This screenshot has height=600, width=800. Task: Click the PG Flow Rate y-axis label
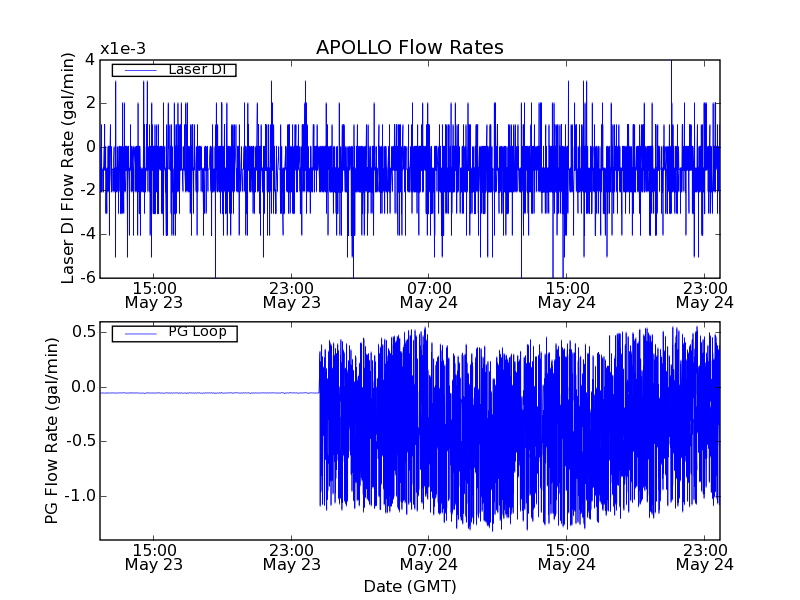[51, 431]
